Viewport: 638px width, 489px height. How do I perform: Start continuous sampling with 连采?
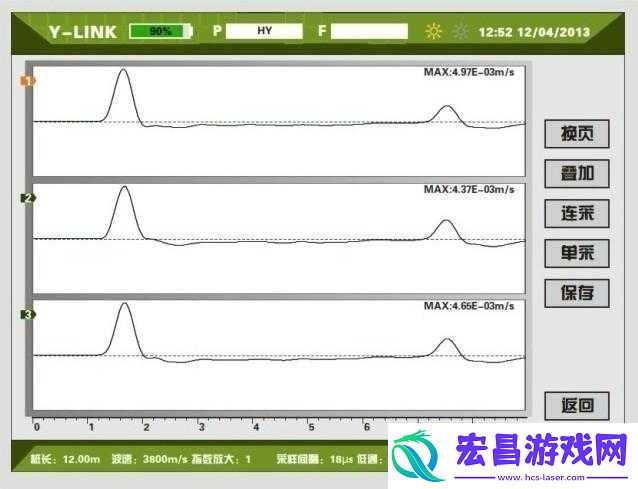pyautogui.click(x=577, y=214)
